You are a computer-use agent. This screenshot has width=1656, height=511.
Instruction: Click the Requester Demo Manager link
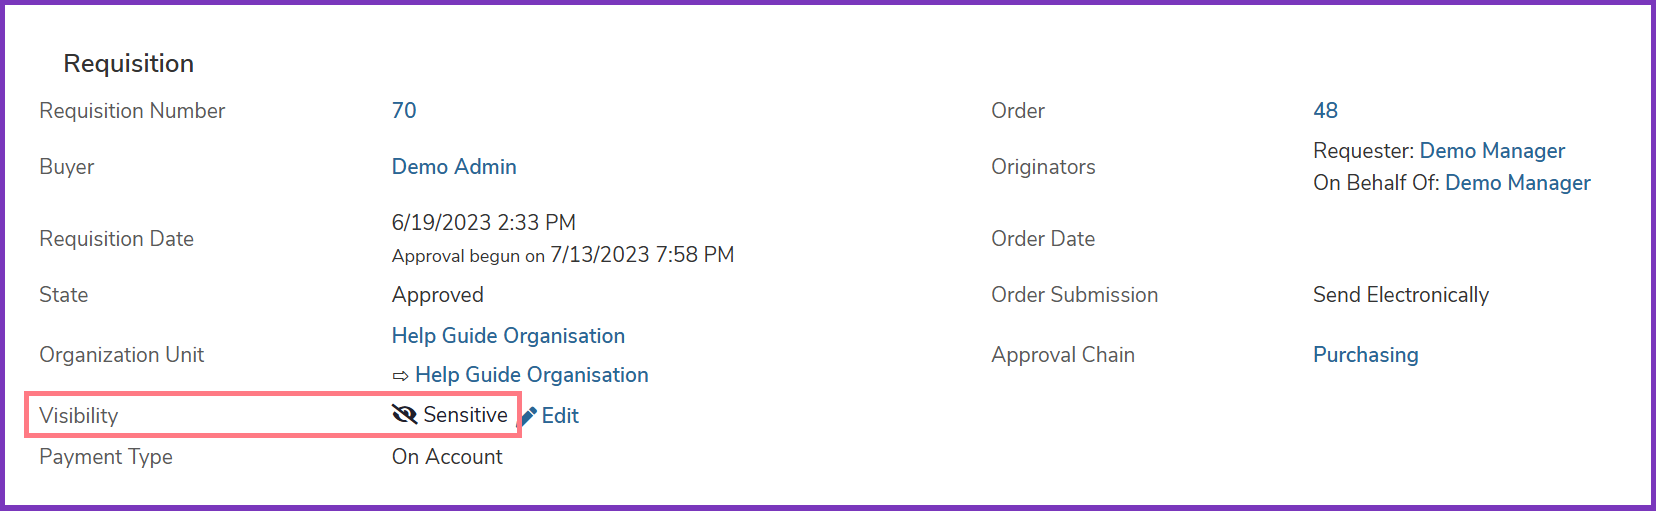(x=1492, y=151)
